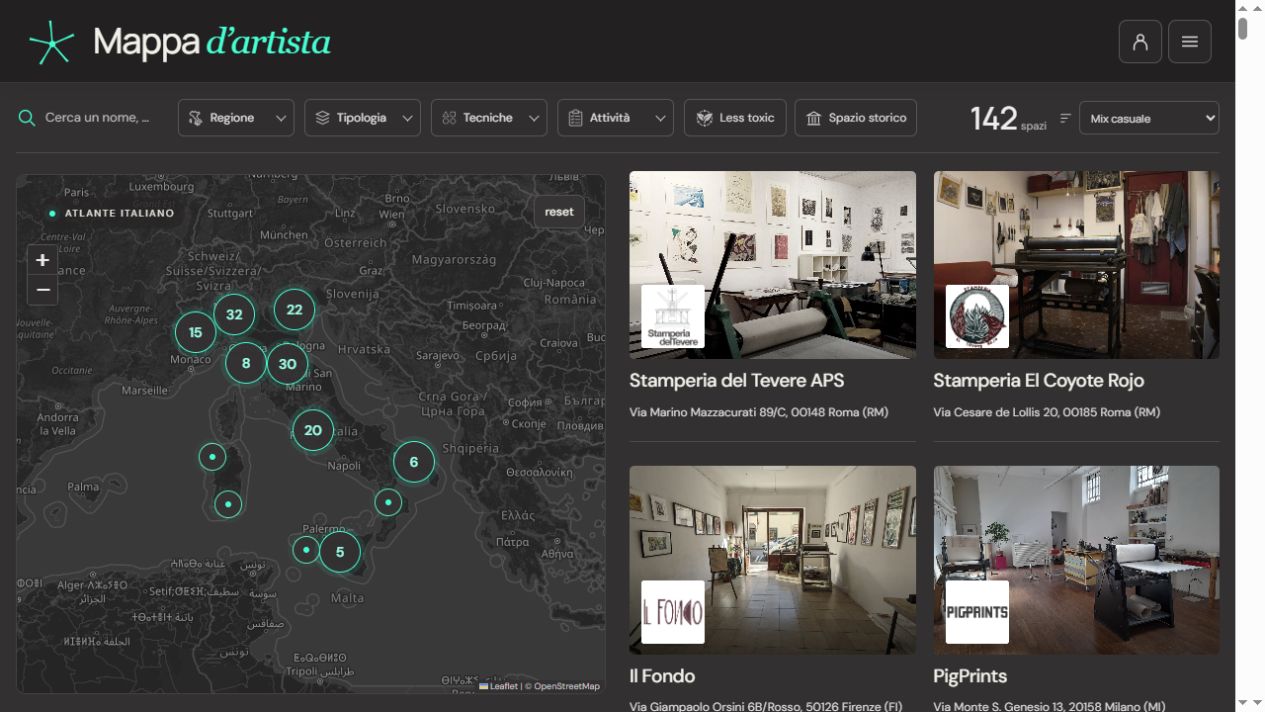Open Stamperia El Coyote Rojo studio photo

pos(1076,265)
